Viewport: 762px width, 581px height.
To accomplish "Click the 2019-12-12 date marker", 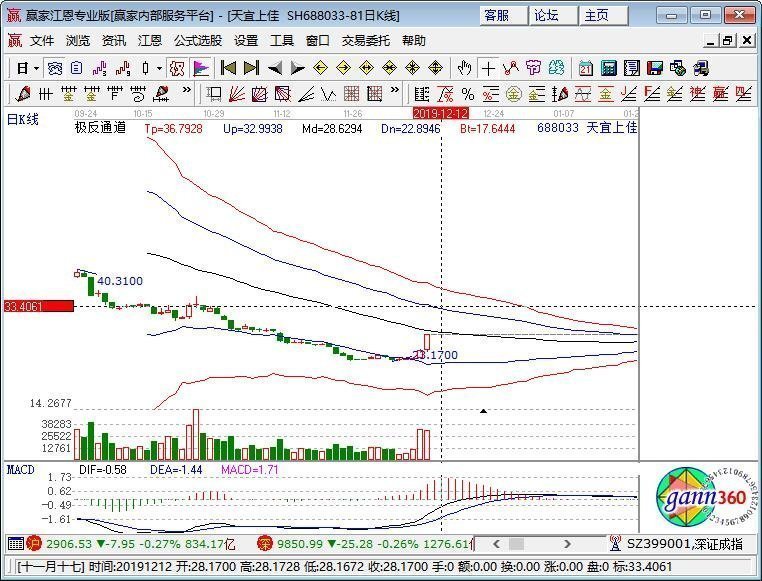I will [441, 114].
